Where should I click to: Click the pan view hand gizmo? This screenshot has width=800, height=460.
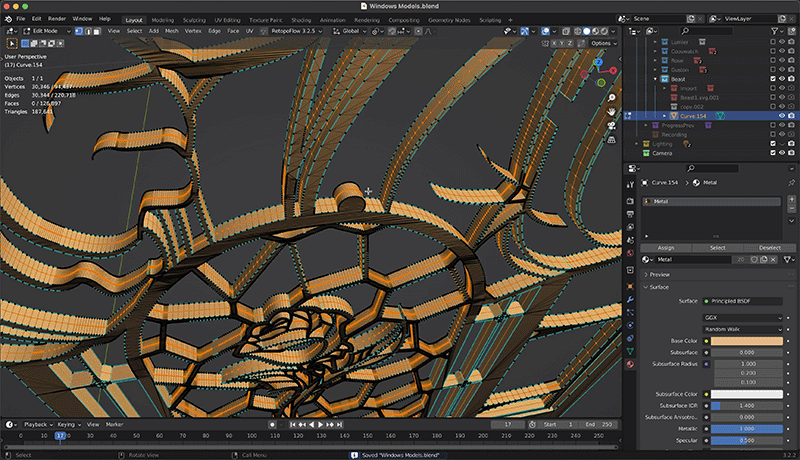click(x=610, y=111)
